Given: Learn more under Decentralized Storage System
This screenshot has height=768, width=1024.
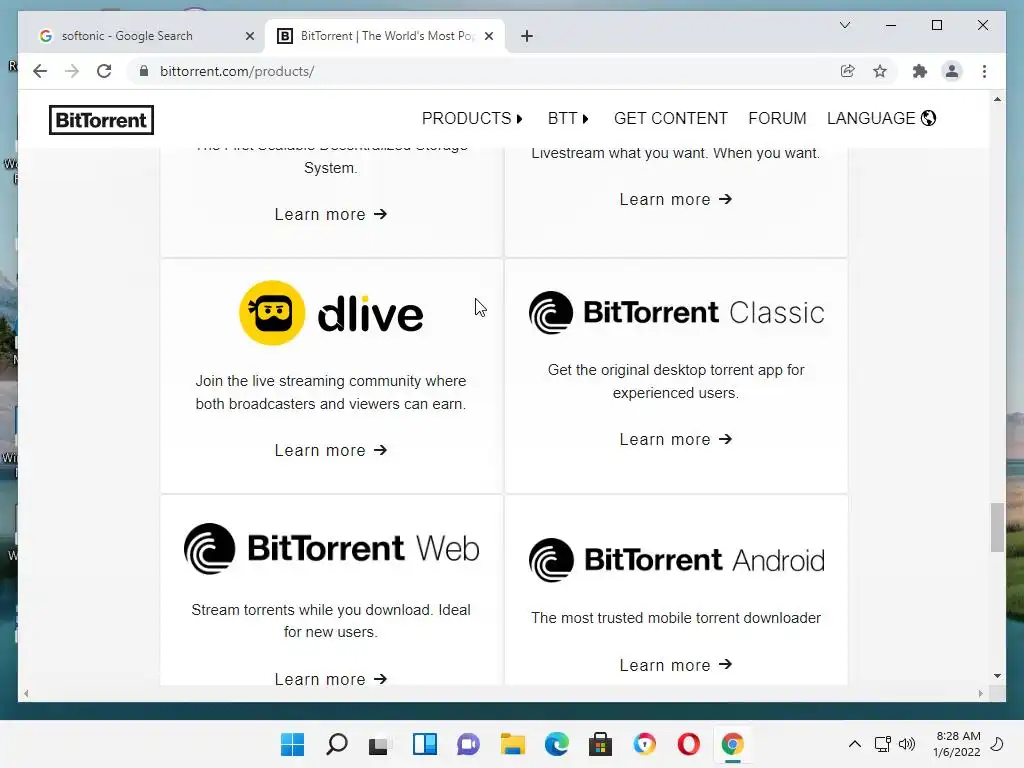Looking at the screenshot, I should [331, 214].
